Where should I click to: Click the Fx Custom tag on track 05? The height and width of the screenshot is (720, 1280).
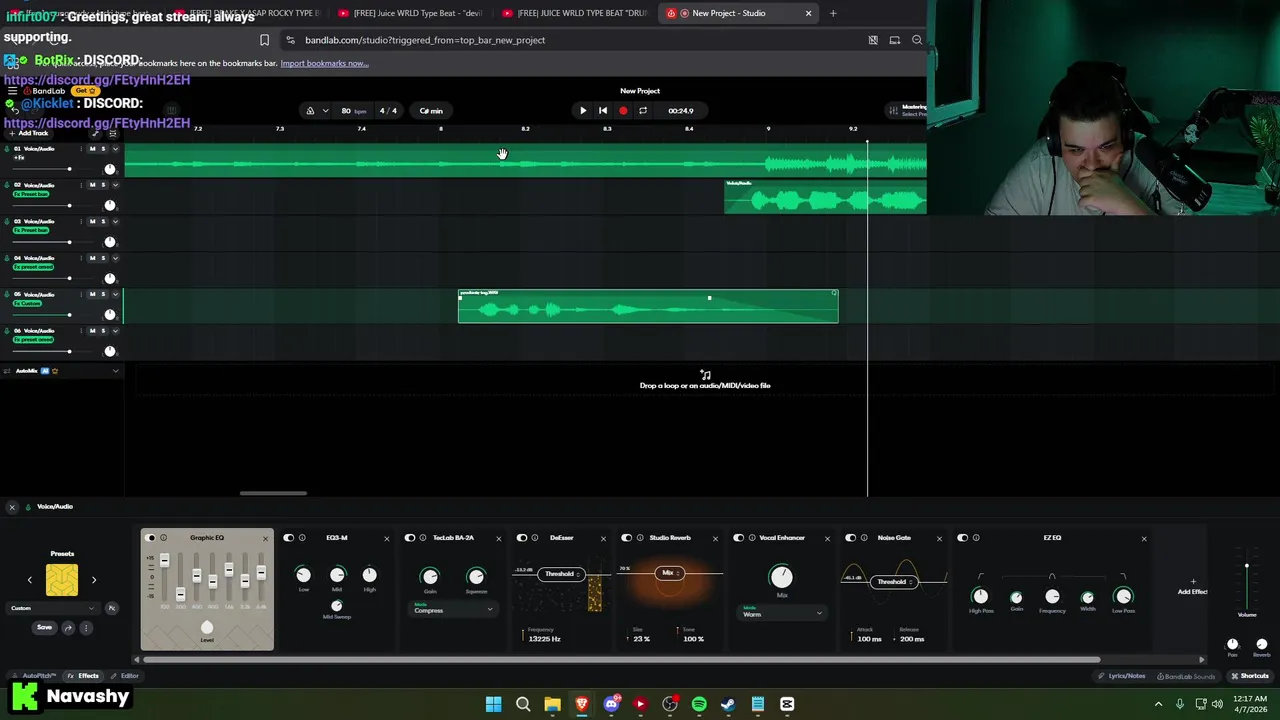click(28, 303)
